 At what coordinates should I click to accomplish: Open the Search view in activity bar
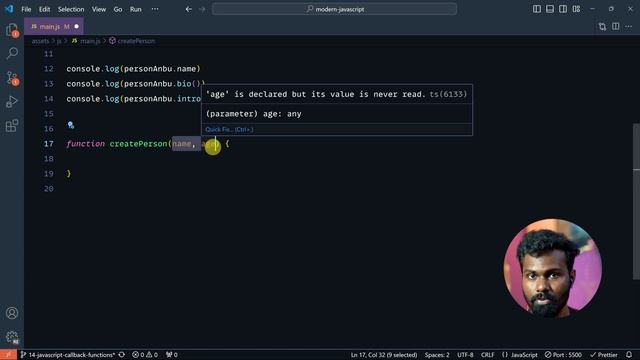(x=12, y=53)
